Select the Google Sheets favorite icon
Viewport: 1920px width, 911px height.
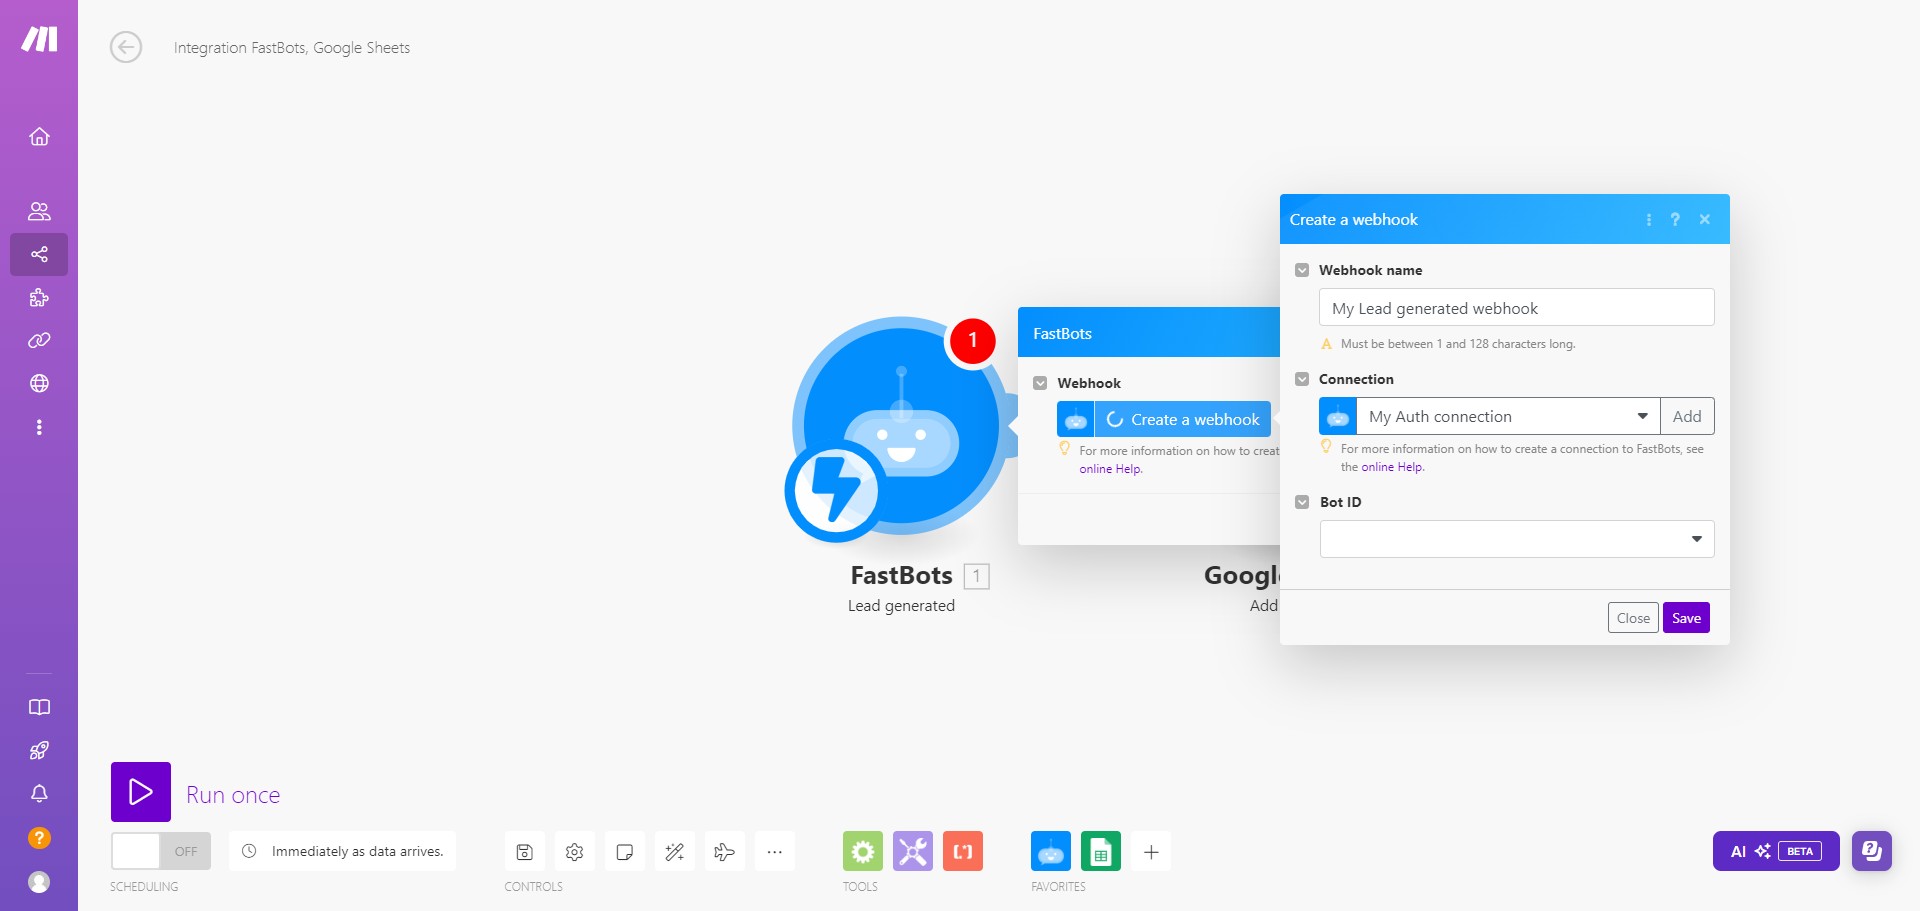[x=1101, y=852]
